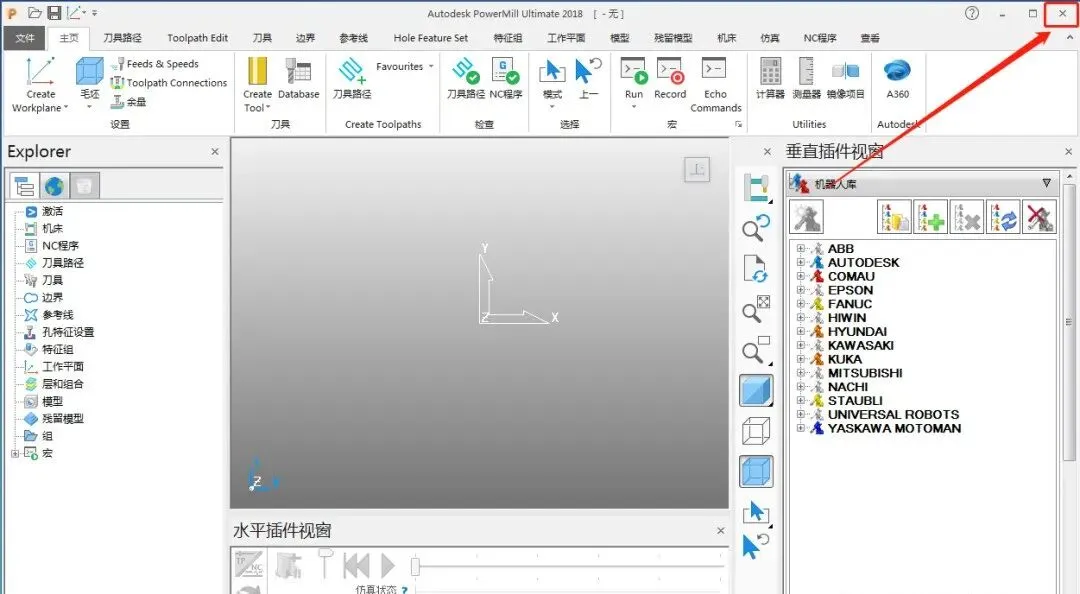Screen dimensions: 1080x594
Task: Verify NC程序 in the 检查 group
Action: [506, 79]
